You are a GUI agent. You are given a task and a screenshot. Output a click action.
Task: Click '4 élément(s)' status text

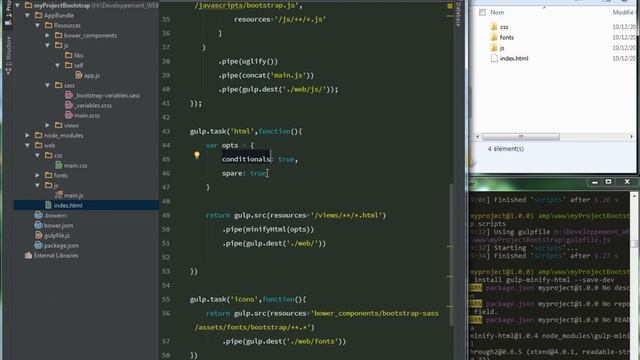pyautogui.click(x=506, y=149)
